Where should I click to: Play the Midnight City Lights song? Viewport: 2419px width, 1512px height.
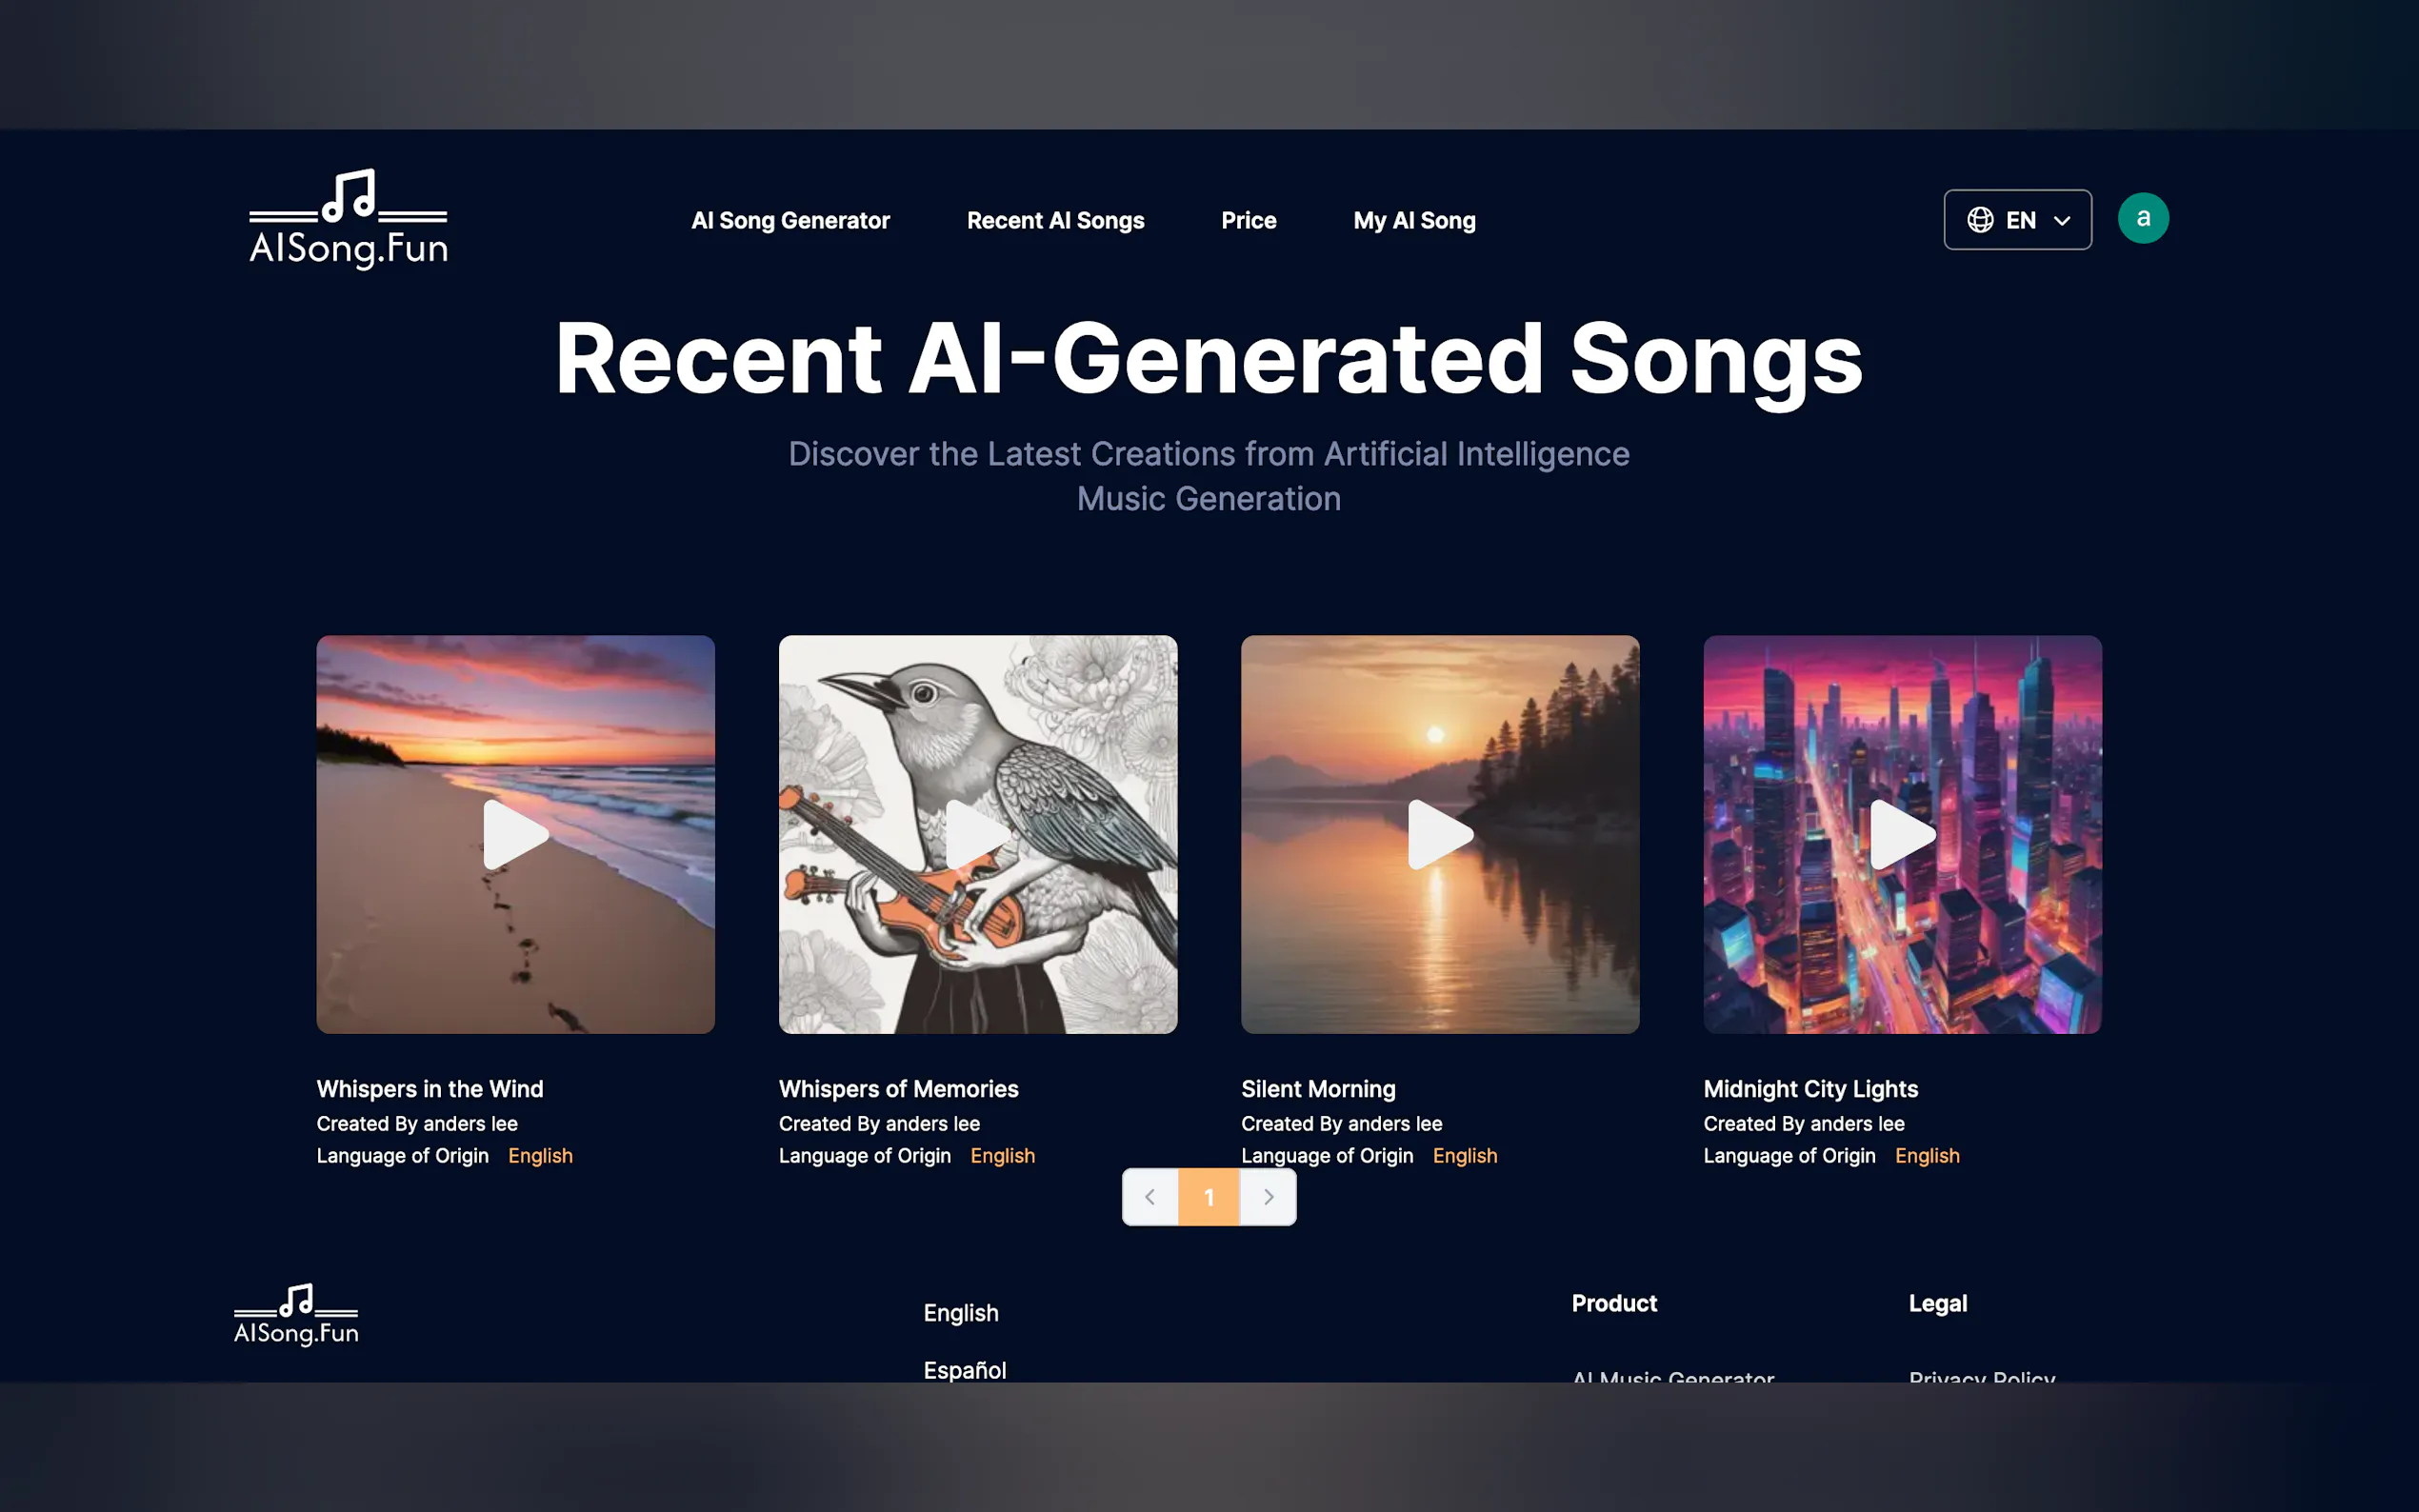click(x=1902, y=834)
